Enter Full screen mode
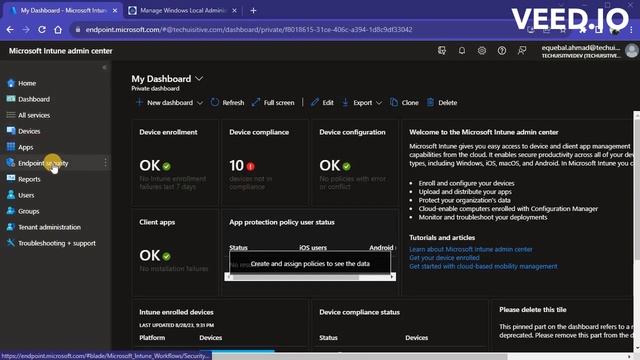 273,103
